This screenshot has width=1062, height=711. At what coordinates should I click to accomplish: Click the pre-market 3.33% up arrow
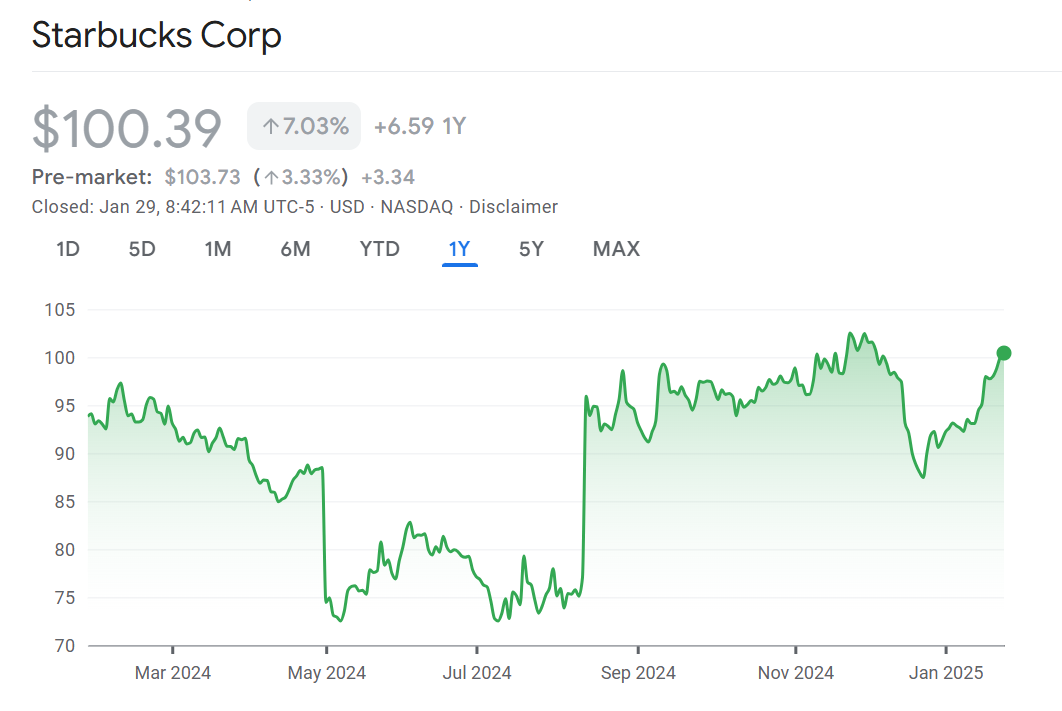point(271,178)
